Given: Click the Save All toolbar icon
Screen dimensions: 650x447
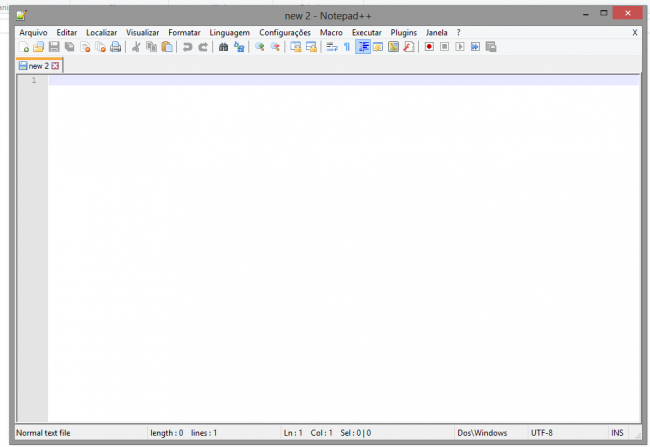Looking at the screenshot, I should pyautogui.click(x=69, y=47).
